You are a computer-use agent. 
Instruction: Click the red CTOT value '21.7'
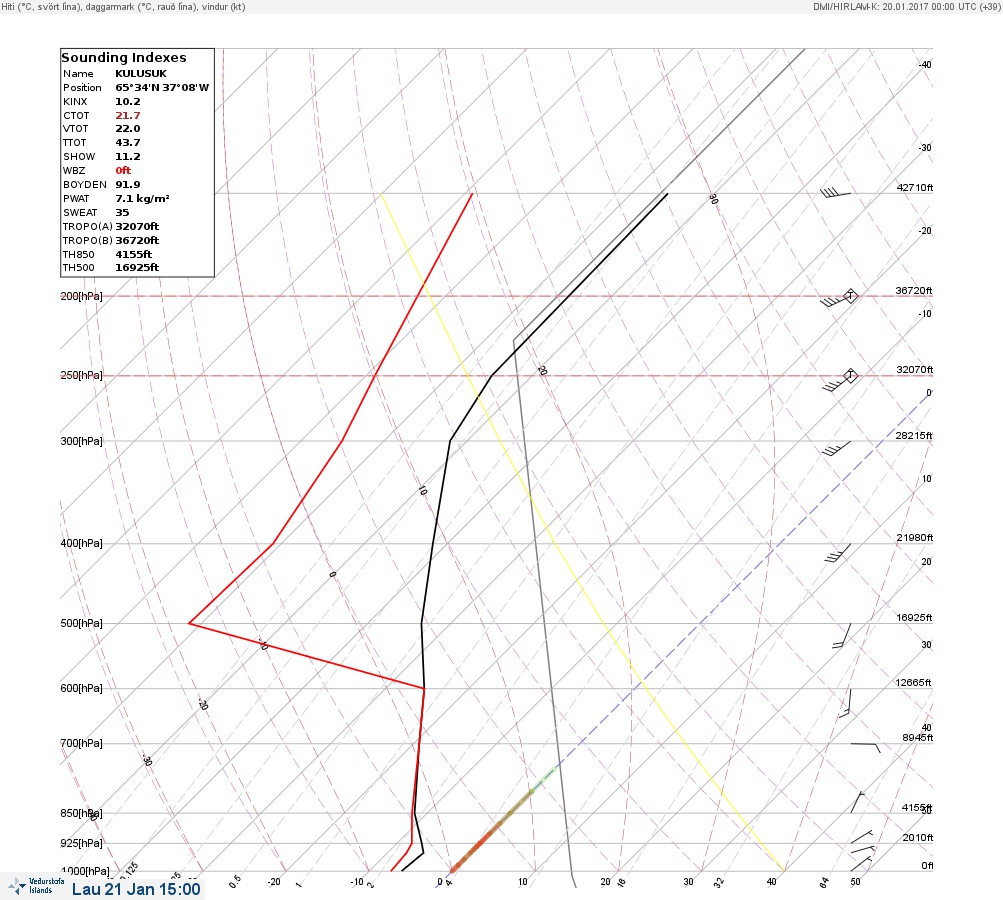tap(128, 116)
